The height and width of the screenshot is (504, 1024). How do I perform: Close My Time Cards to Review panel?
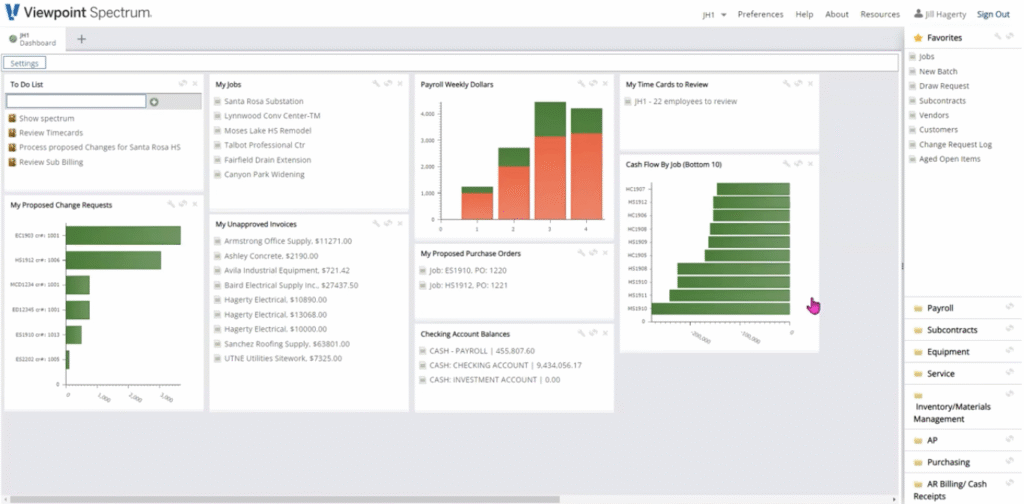point(810,84)
